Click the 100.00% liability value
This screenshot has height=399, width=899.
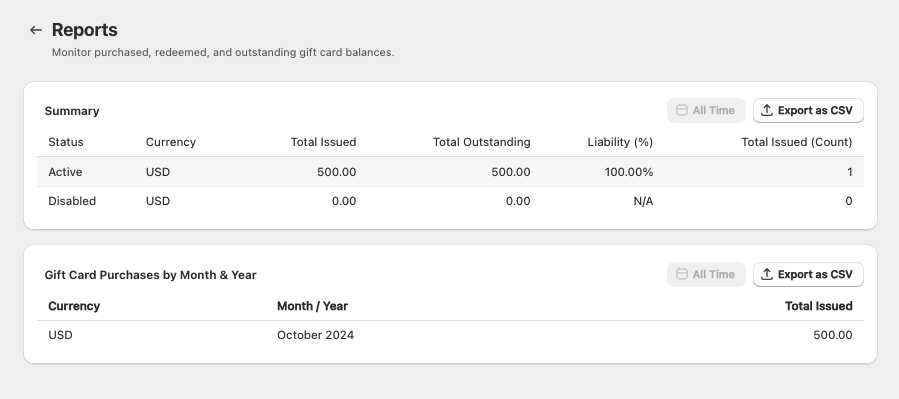[x=629, y=172]
